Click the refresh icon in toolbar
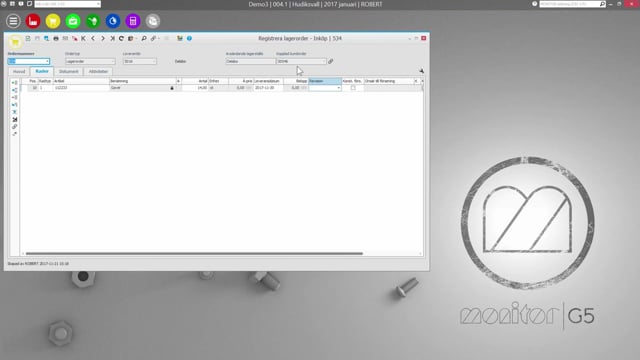The height and width of the screenshot is (360, 640). 121,38
